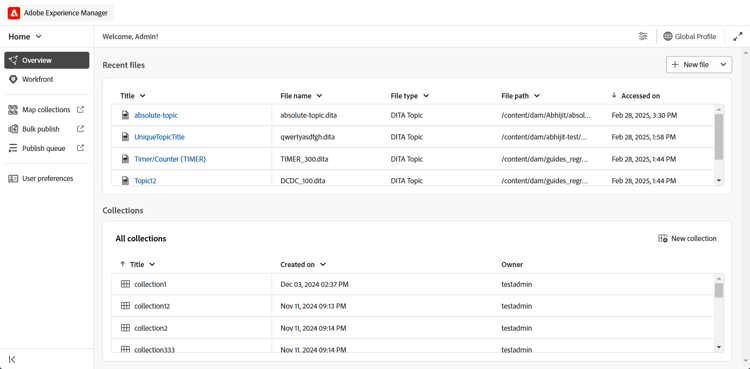Open Map collections external link icon

pyautogui.click(x=80, y=110)
